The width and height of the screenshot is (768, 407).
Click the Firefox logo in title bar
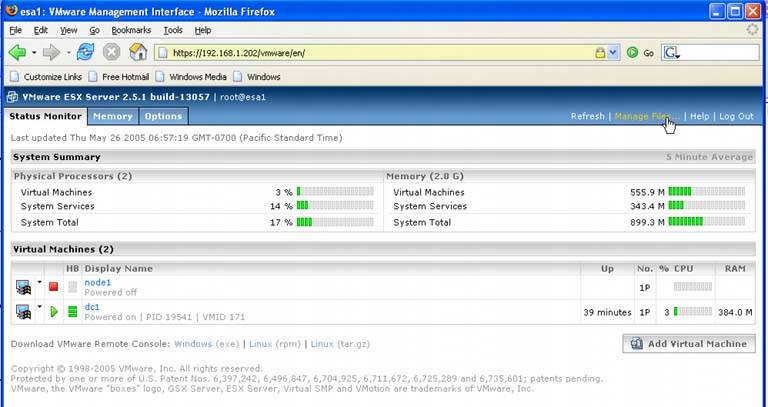pos(11,11)
